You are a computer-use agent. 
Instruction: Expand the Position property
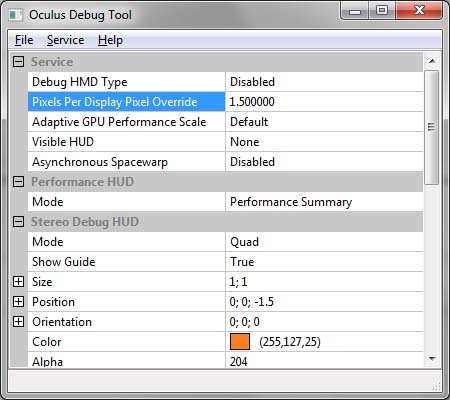18,302
